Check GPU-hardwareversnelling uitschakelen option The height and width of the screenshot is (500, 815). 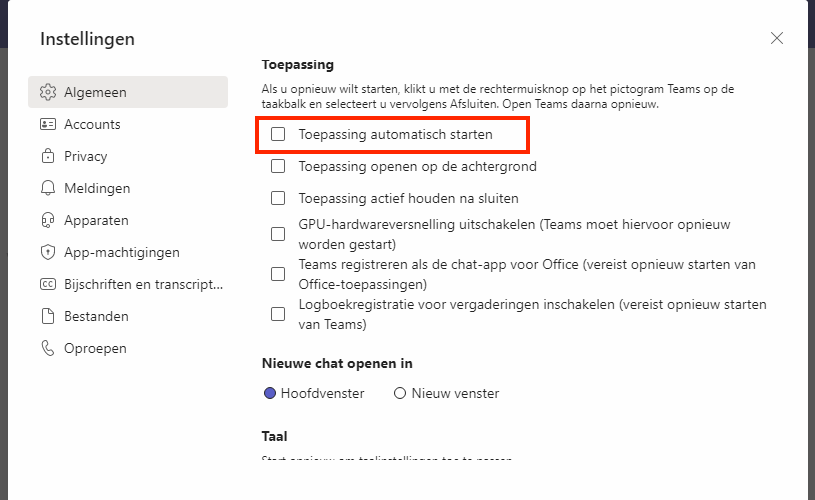pyautogui.click(x=278, y=234)
